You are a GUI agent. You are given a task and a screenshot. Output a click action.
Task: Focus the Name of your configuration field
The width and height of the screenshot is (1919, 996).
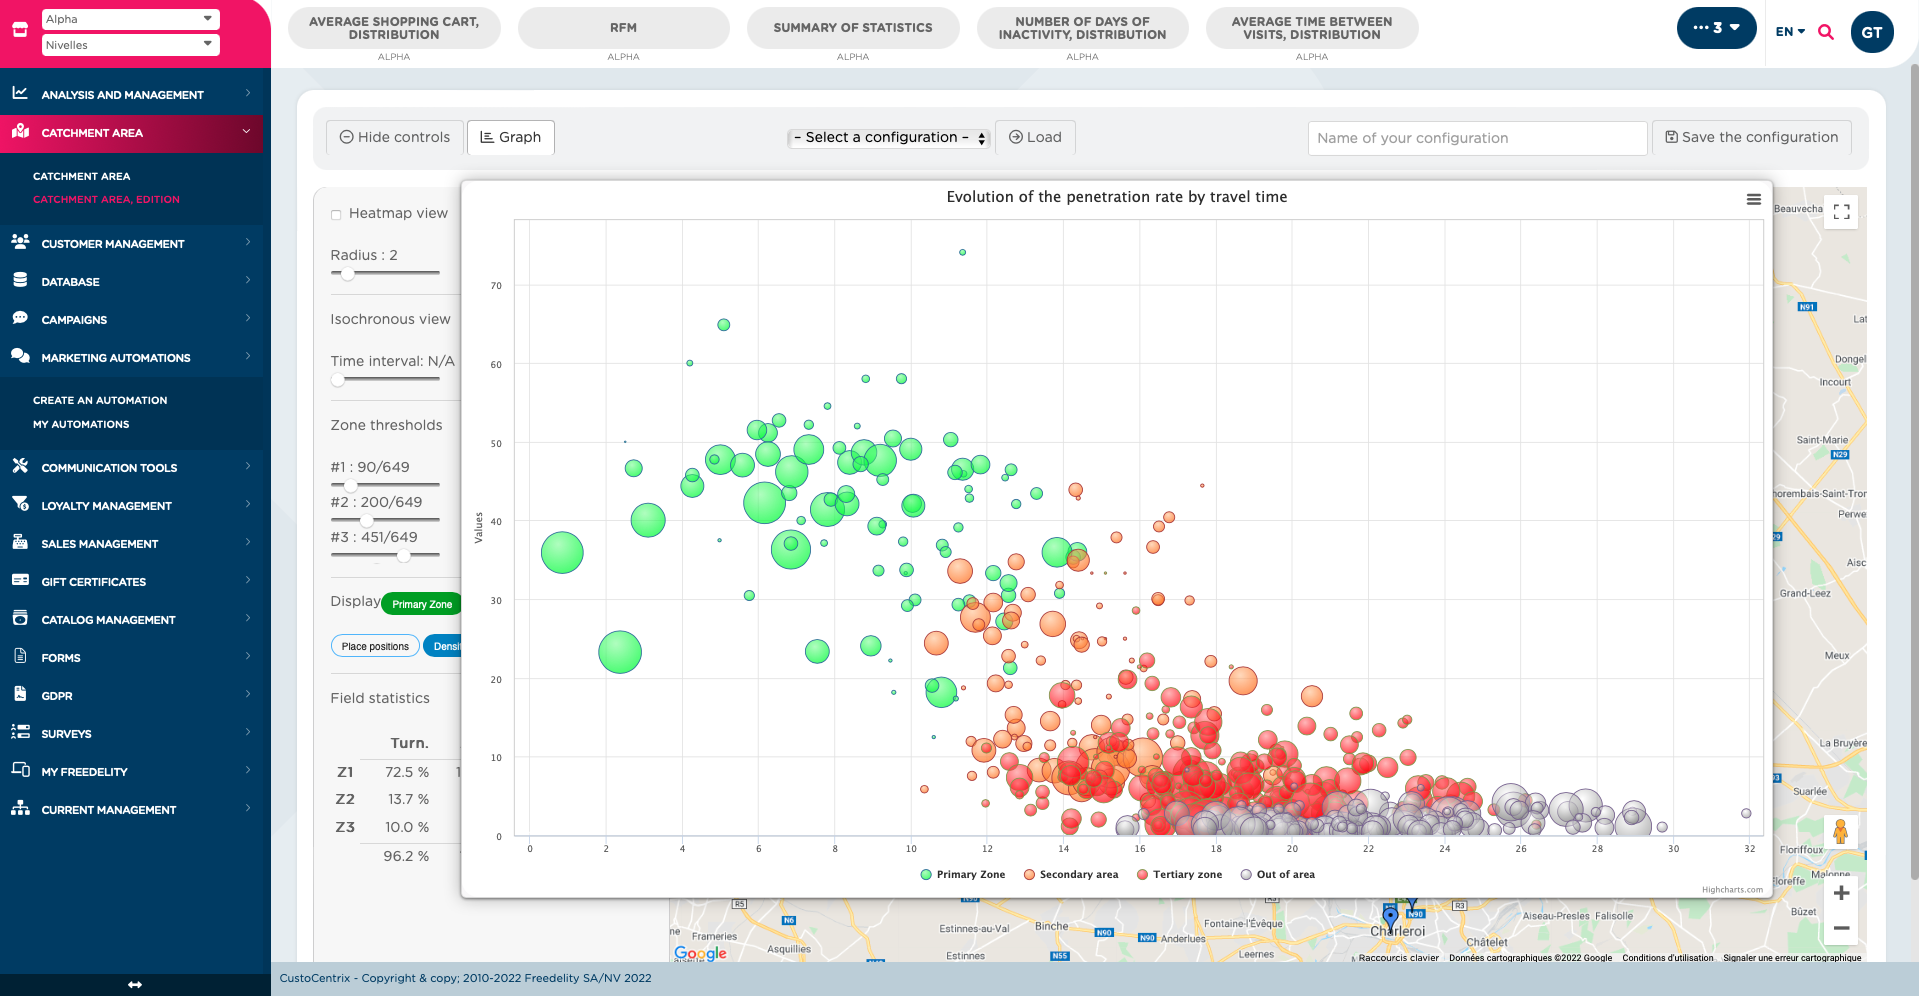pyautogui.click(x=1477, y=138)
